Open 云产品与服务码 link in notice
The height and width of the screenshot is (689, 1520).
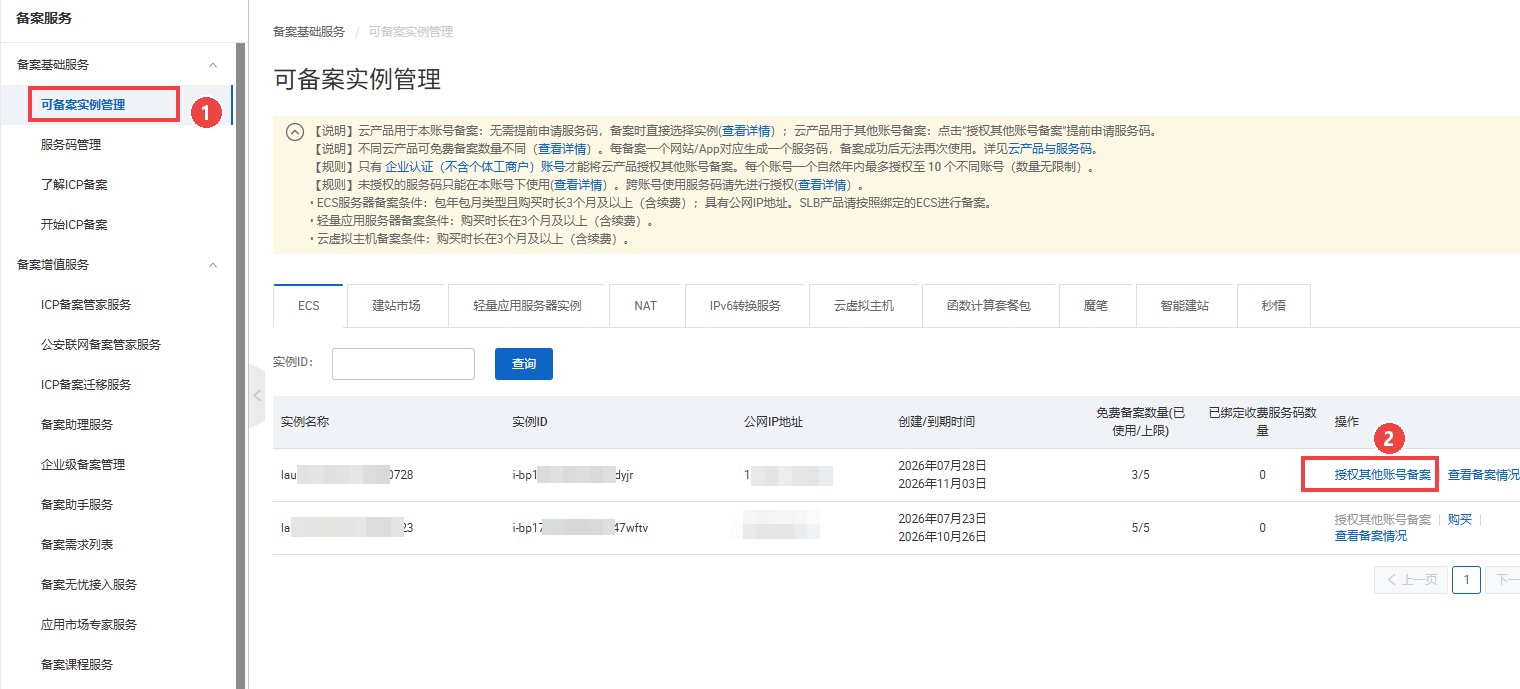tap(1049, 149)
